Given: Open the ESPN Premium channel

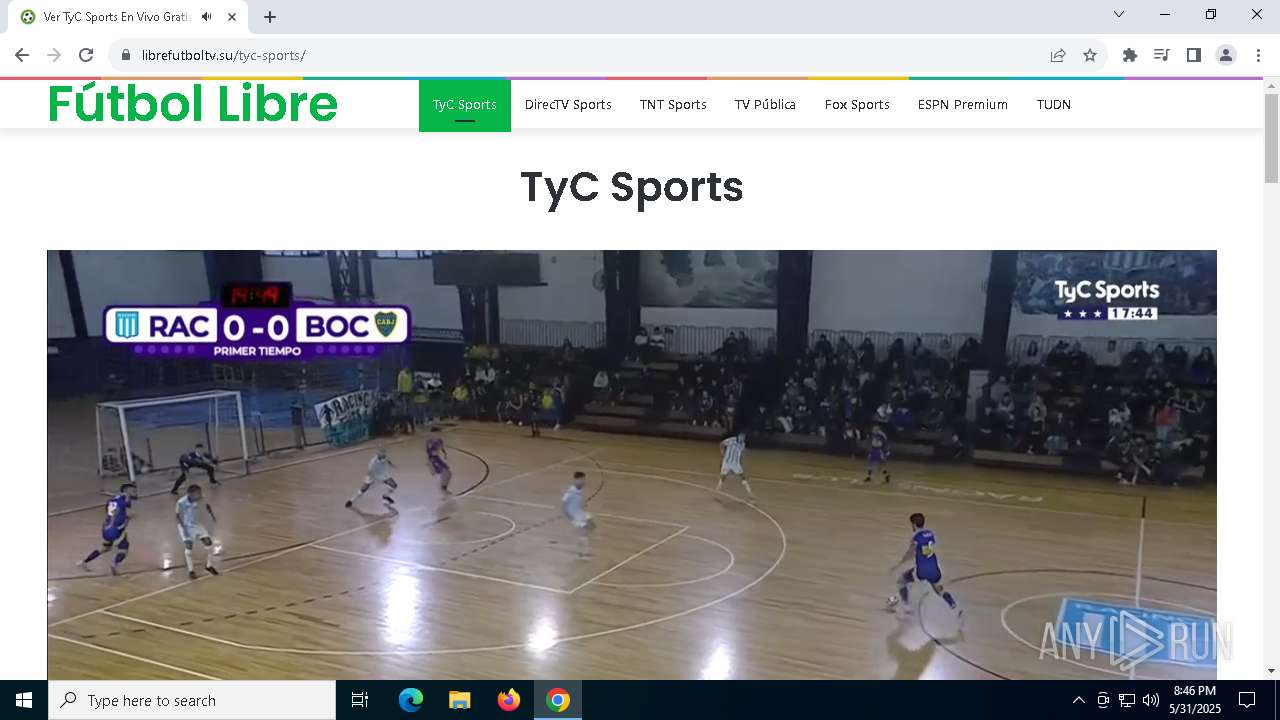Looking at the screenshot, I should [x=963, y=105].
